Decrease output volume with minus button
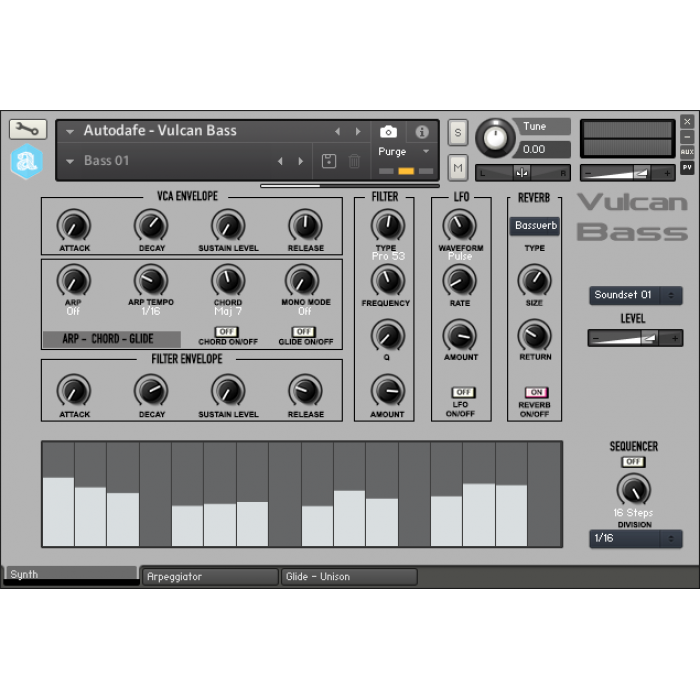700x700 pixels. 588,173
